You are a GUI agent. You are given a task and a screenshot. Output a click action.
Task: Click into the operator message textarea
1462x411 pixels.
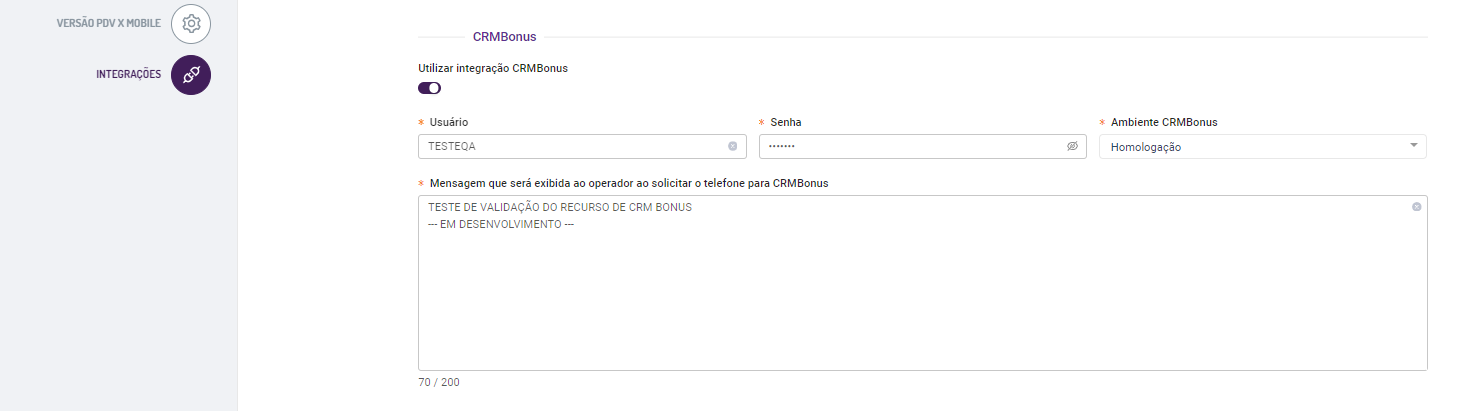click(x=920, y=300)
